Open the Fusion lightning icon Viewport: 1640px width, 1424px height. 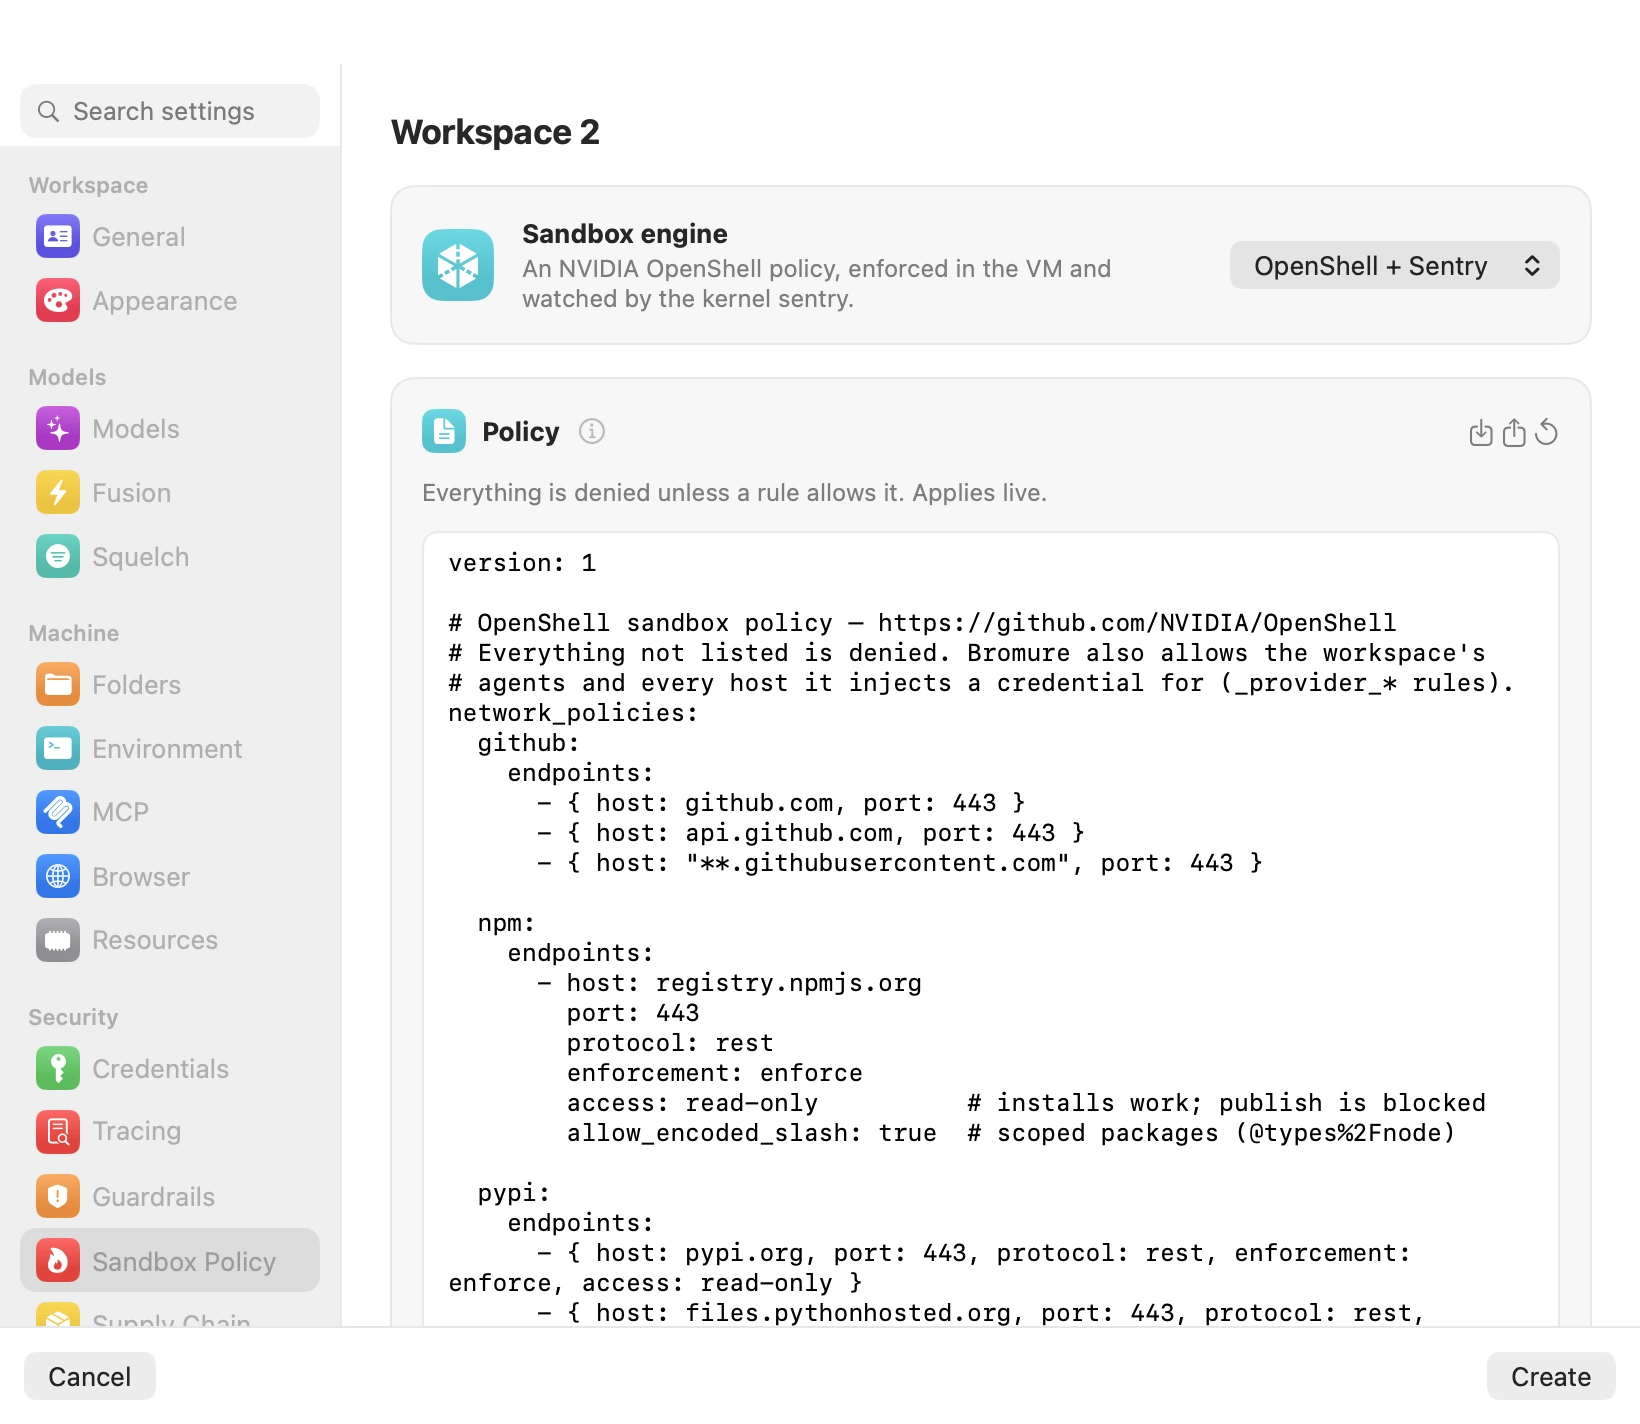(58, 493)
